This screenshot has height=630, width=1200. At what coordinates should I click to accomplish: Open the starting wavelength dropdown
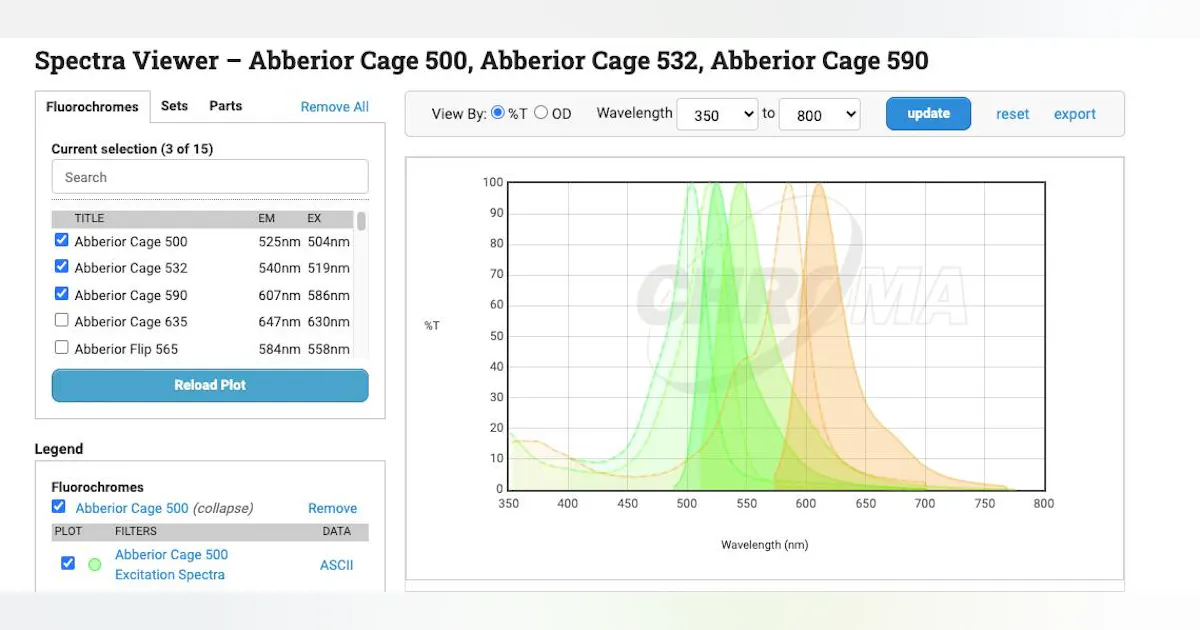point(717,114)
